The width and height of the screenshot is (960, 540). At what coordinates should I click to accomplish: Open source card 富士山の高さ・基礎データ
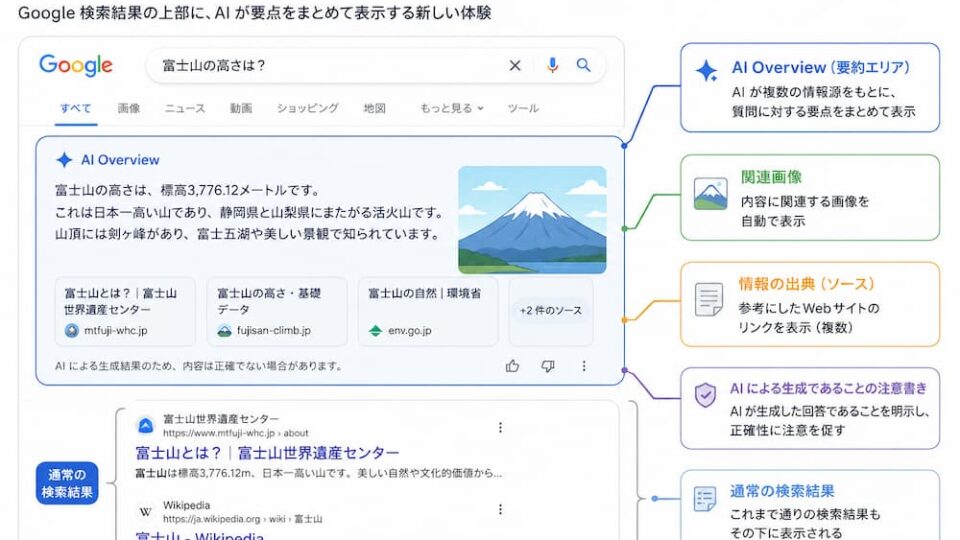pyautogui.click(x=277, y=312)
